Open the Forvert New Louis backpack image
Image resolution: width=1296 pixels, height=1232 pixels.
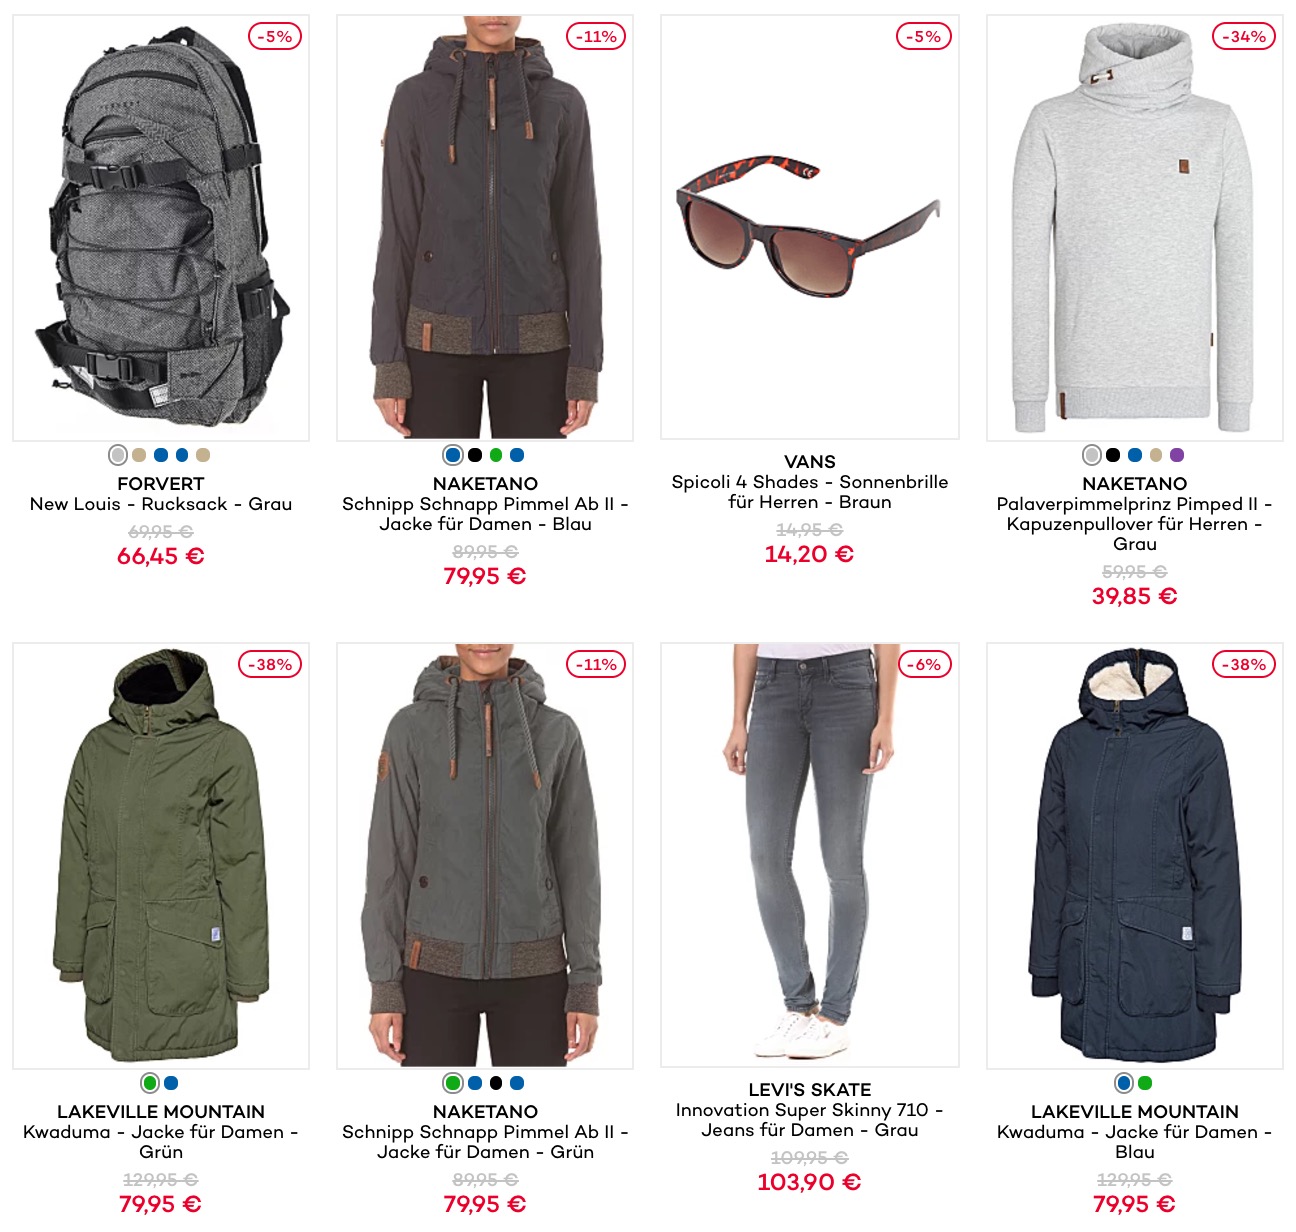tap(161, 228)
